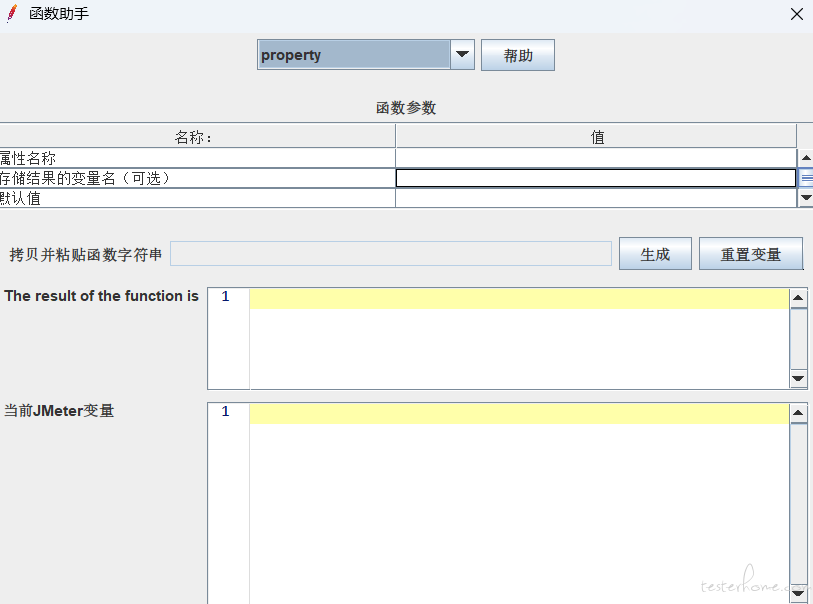Click the value cell for 属性名称
Viewport: 813px width, 604px height.
596,158
